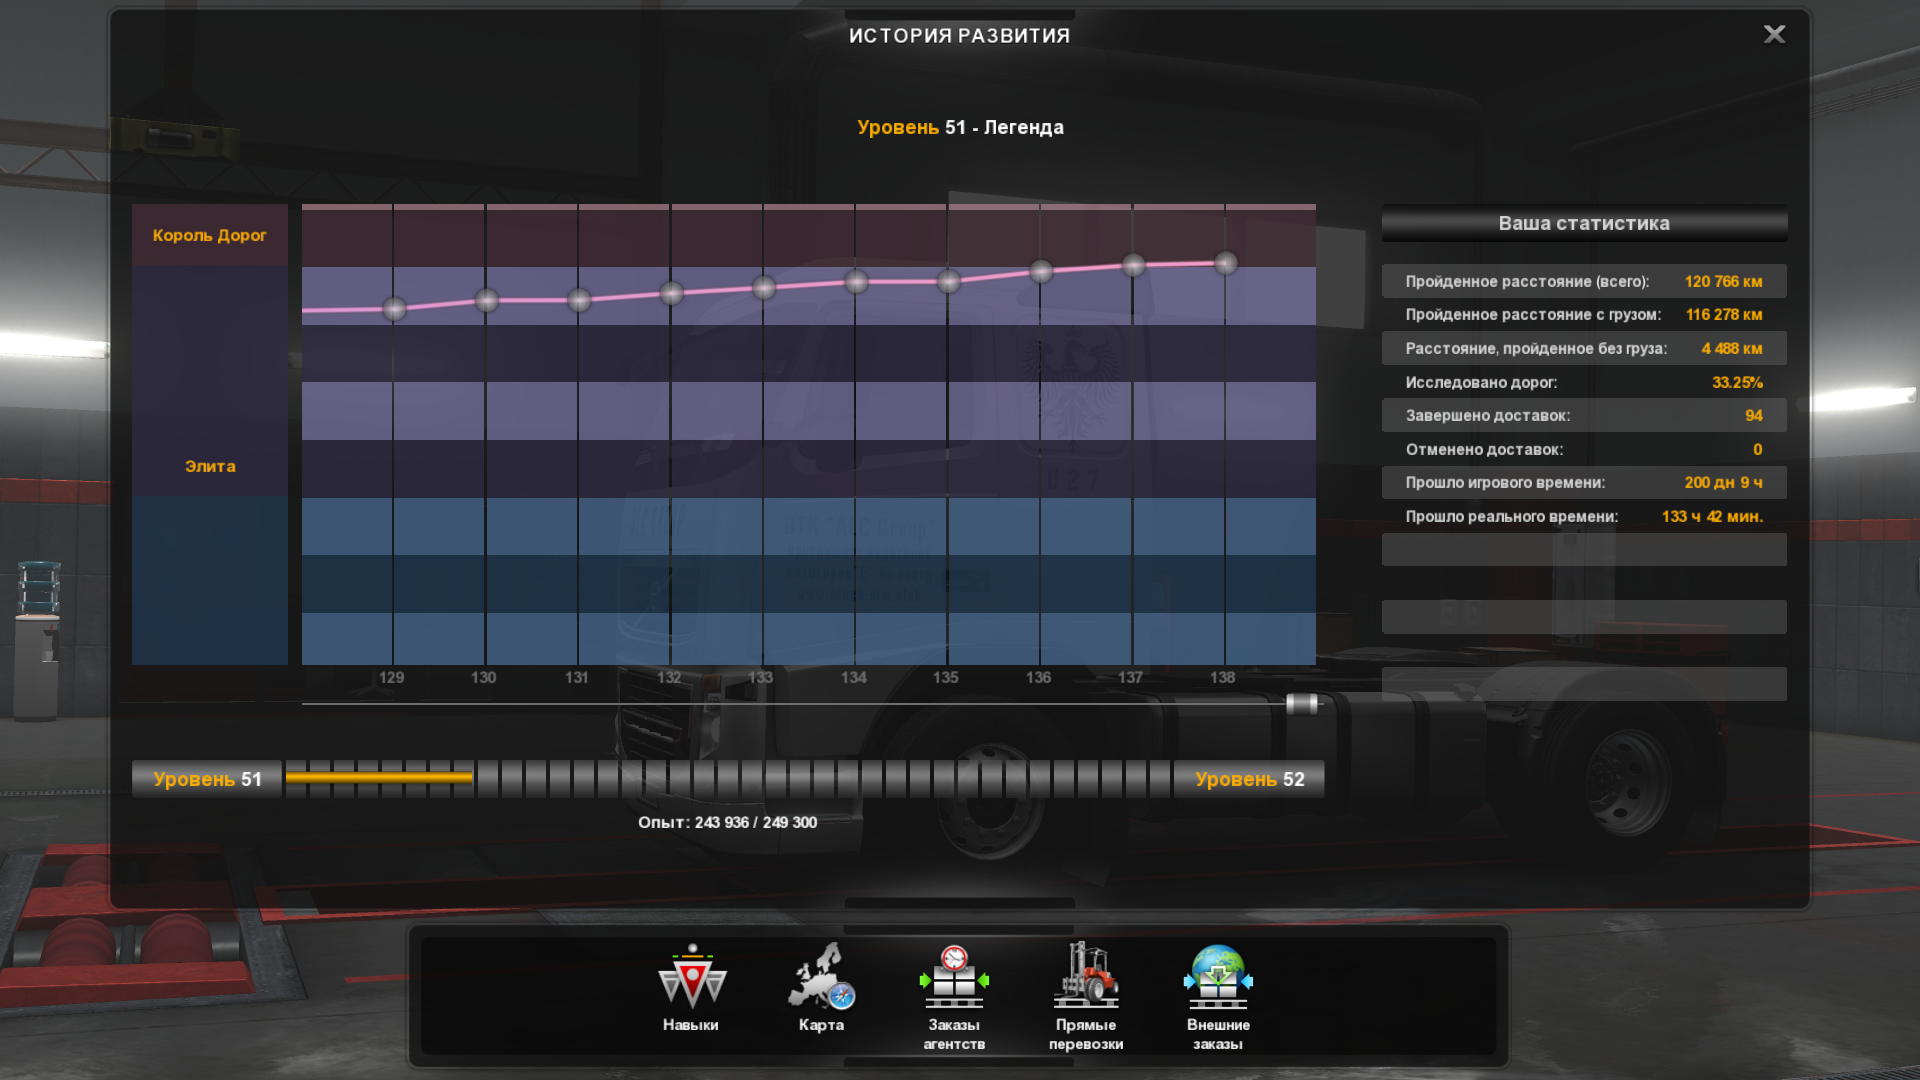Viewport: 1920px width, 1080px height.
Task: Close the История развития window
Action: 1774,35
